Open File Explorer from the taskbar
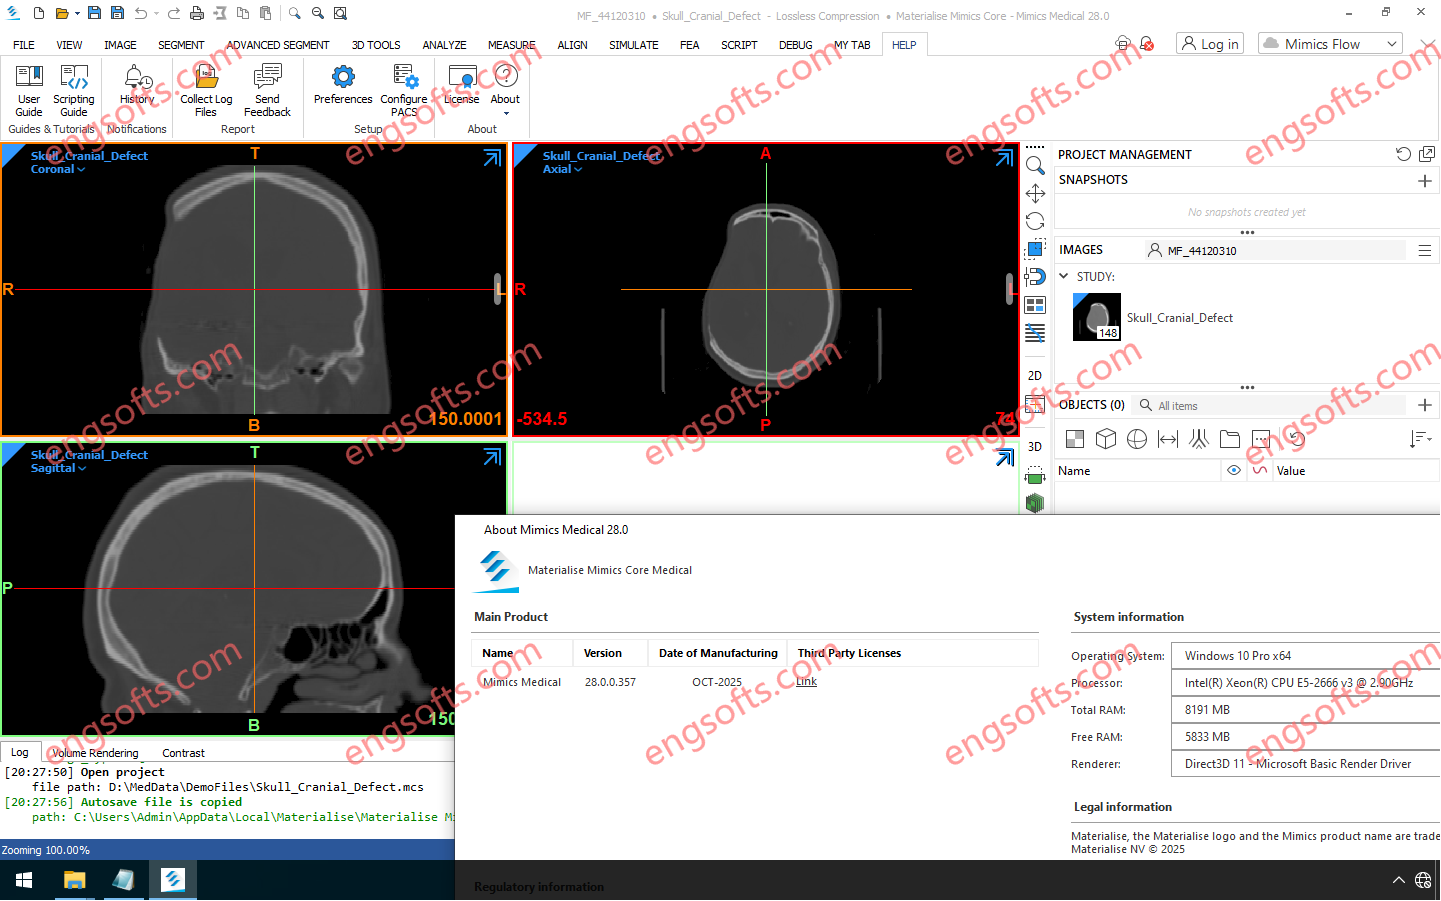This screenshot has width=1441, height=901. [74, 880]
